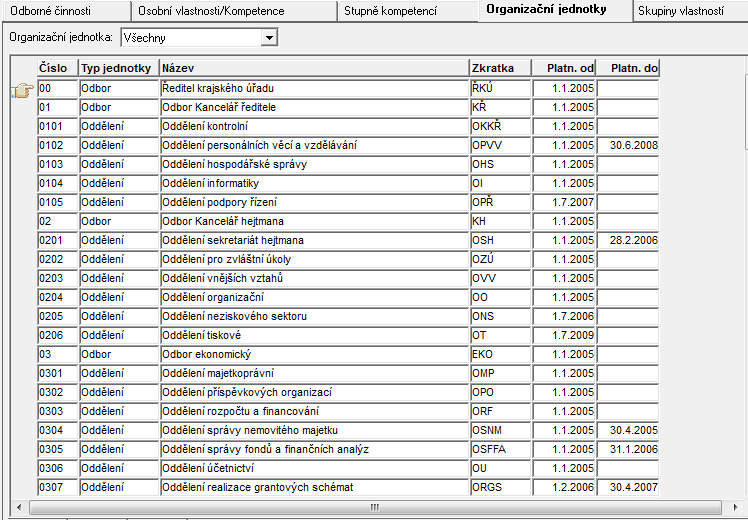Click the horizontal scrollbar thumb
The width and height of the screenshot is (748, 520).
point(375,507)
